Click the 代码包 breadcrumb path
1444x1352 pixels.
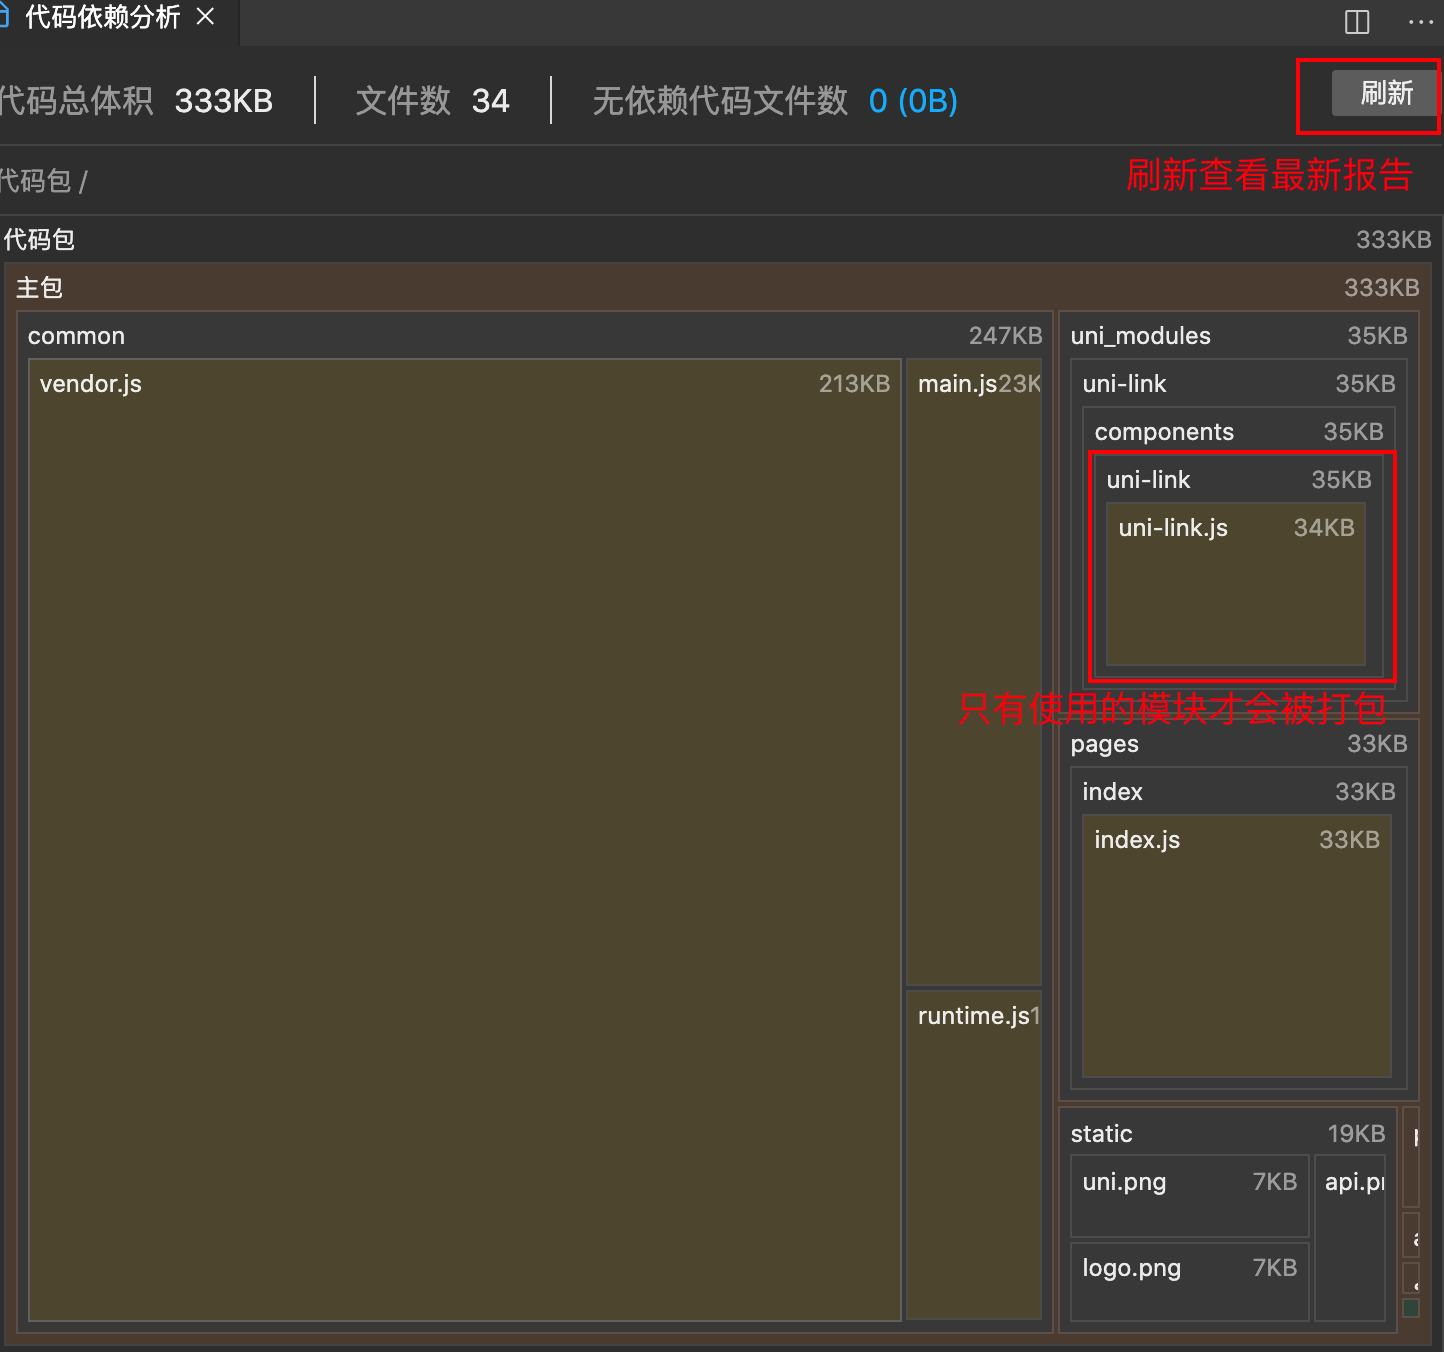36,181
